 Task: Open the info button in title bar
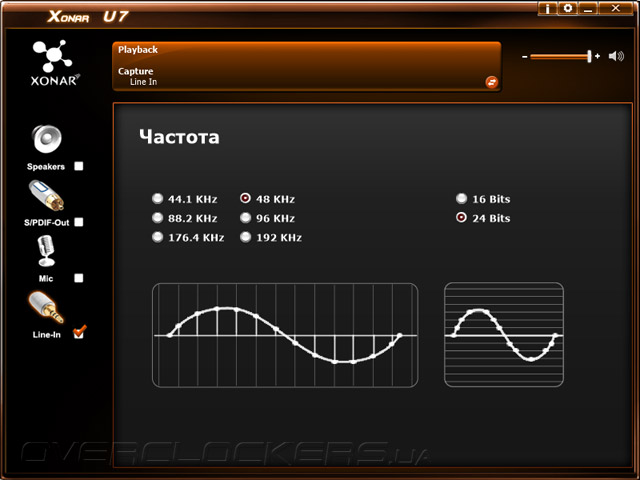point(547,9)
